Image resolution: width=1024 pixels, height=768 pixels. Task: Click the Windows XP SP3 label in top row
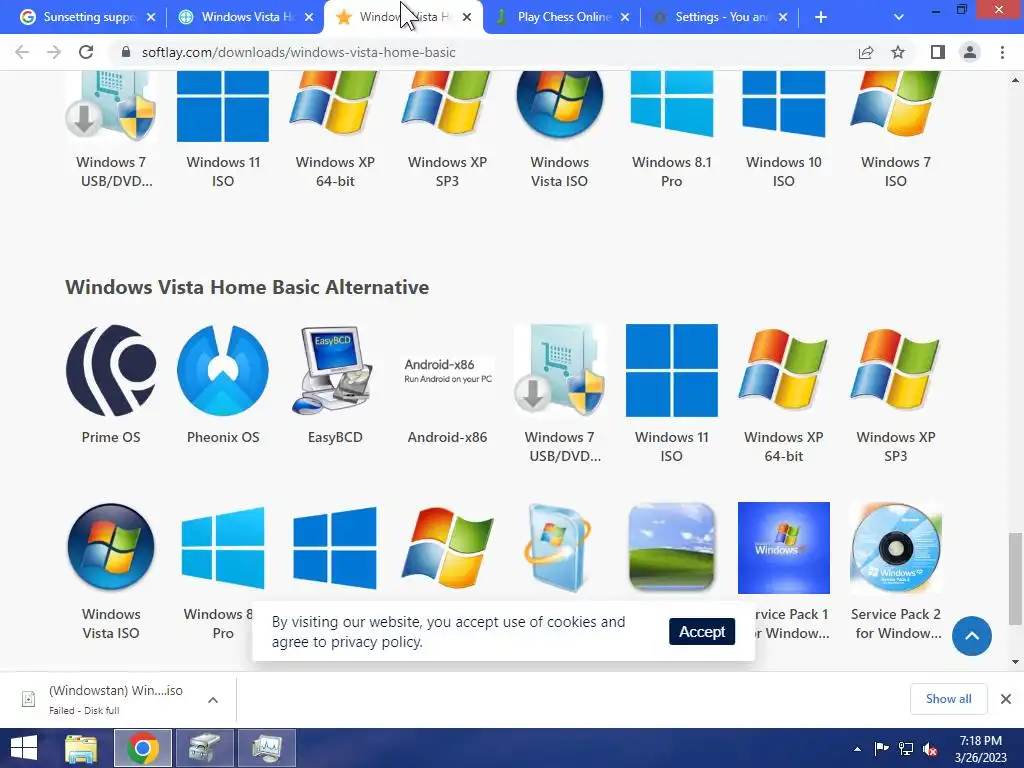[447, 172]
